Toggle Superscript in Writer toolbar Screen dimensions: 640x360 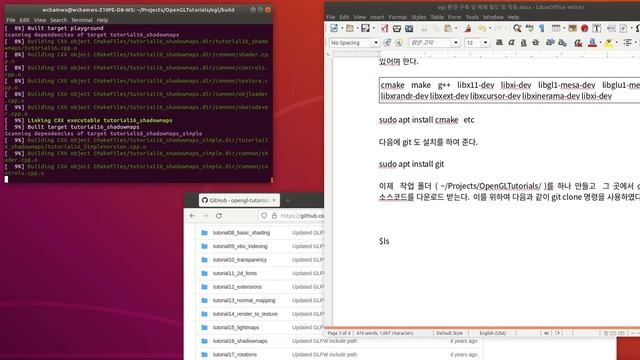pos(550,42)
